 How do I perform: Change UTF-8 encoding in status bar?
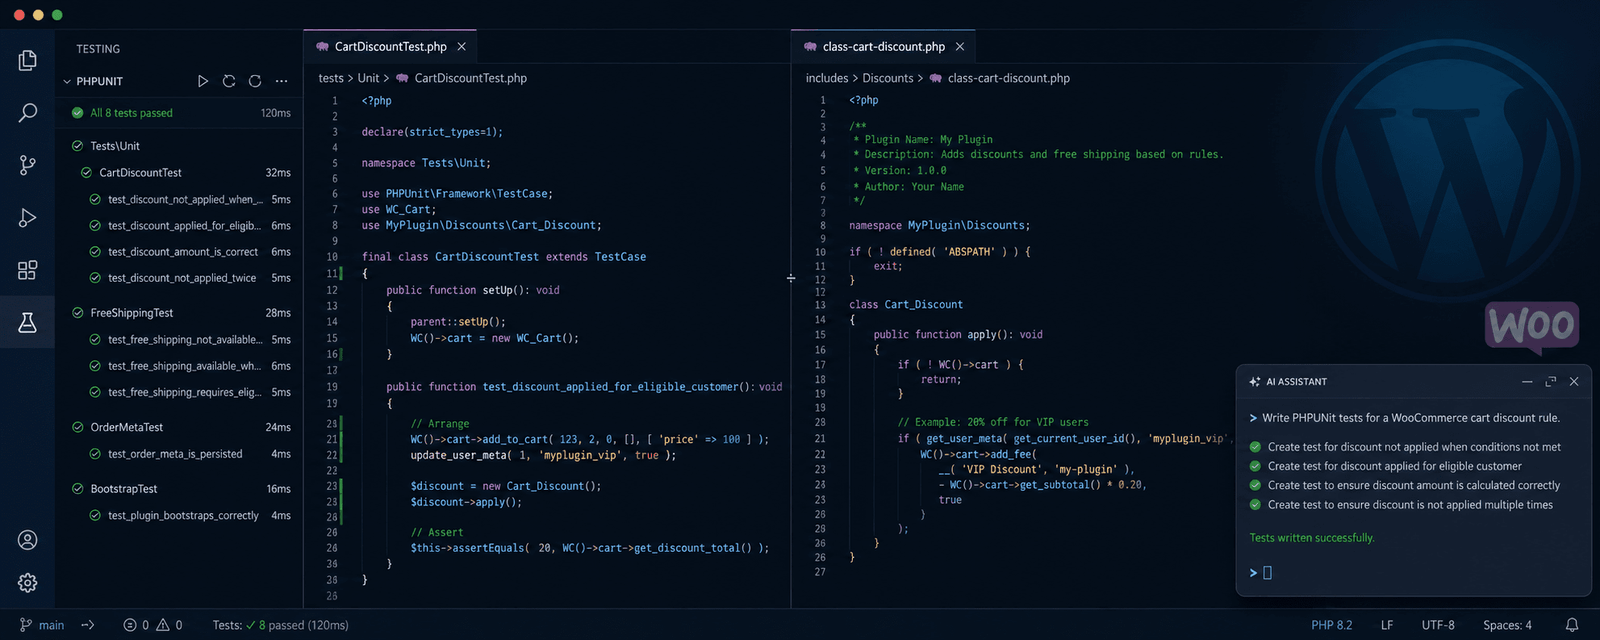[x=1438, y=625]
